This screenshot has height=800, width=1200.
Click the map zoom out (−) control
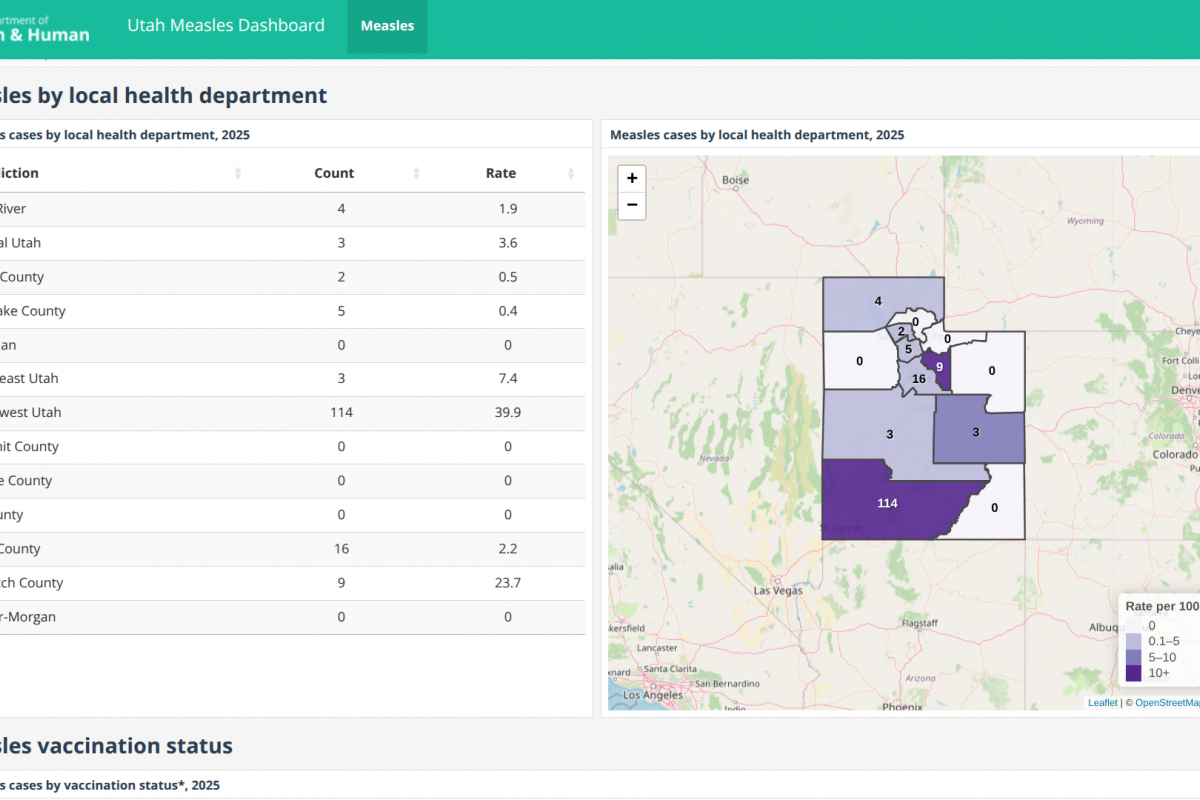(x=632, y=205)
